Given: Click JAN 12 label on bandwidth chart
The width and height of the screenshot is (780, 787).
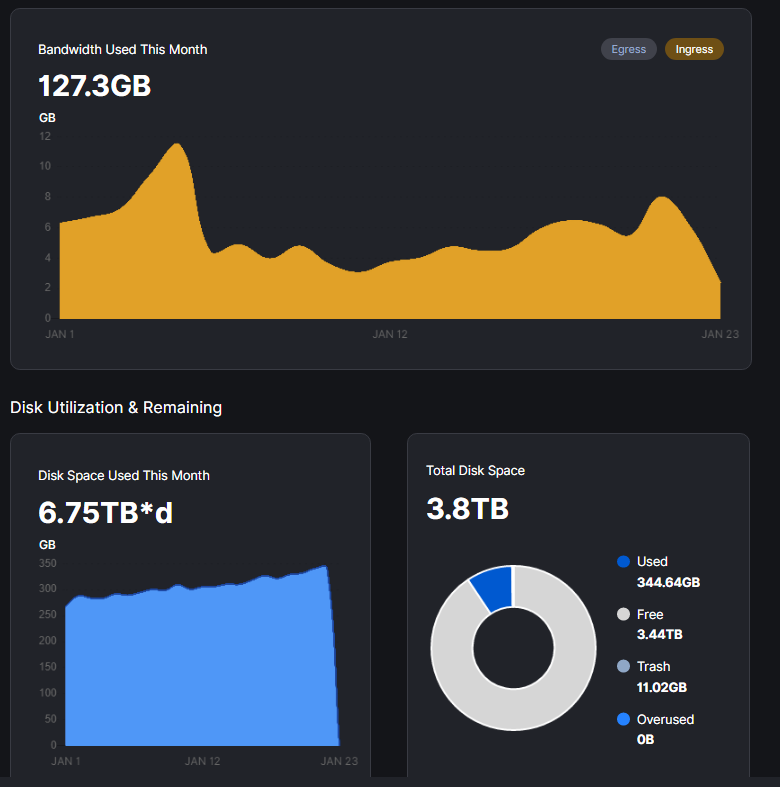Looking at the screenshot, I should pos(390,334).
